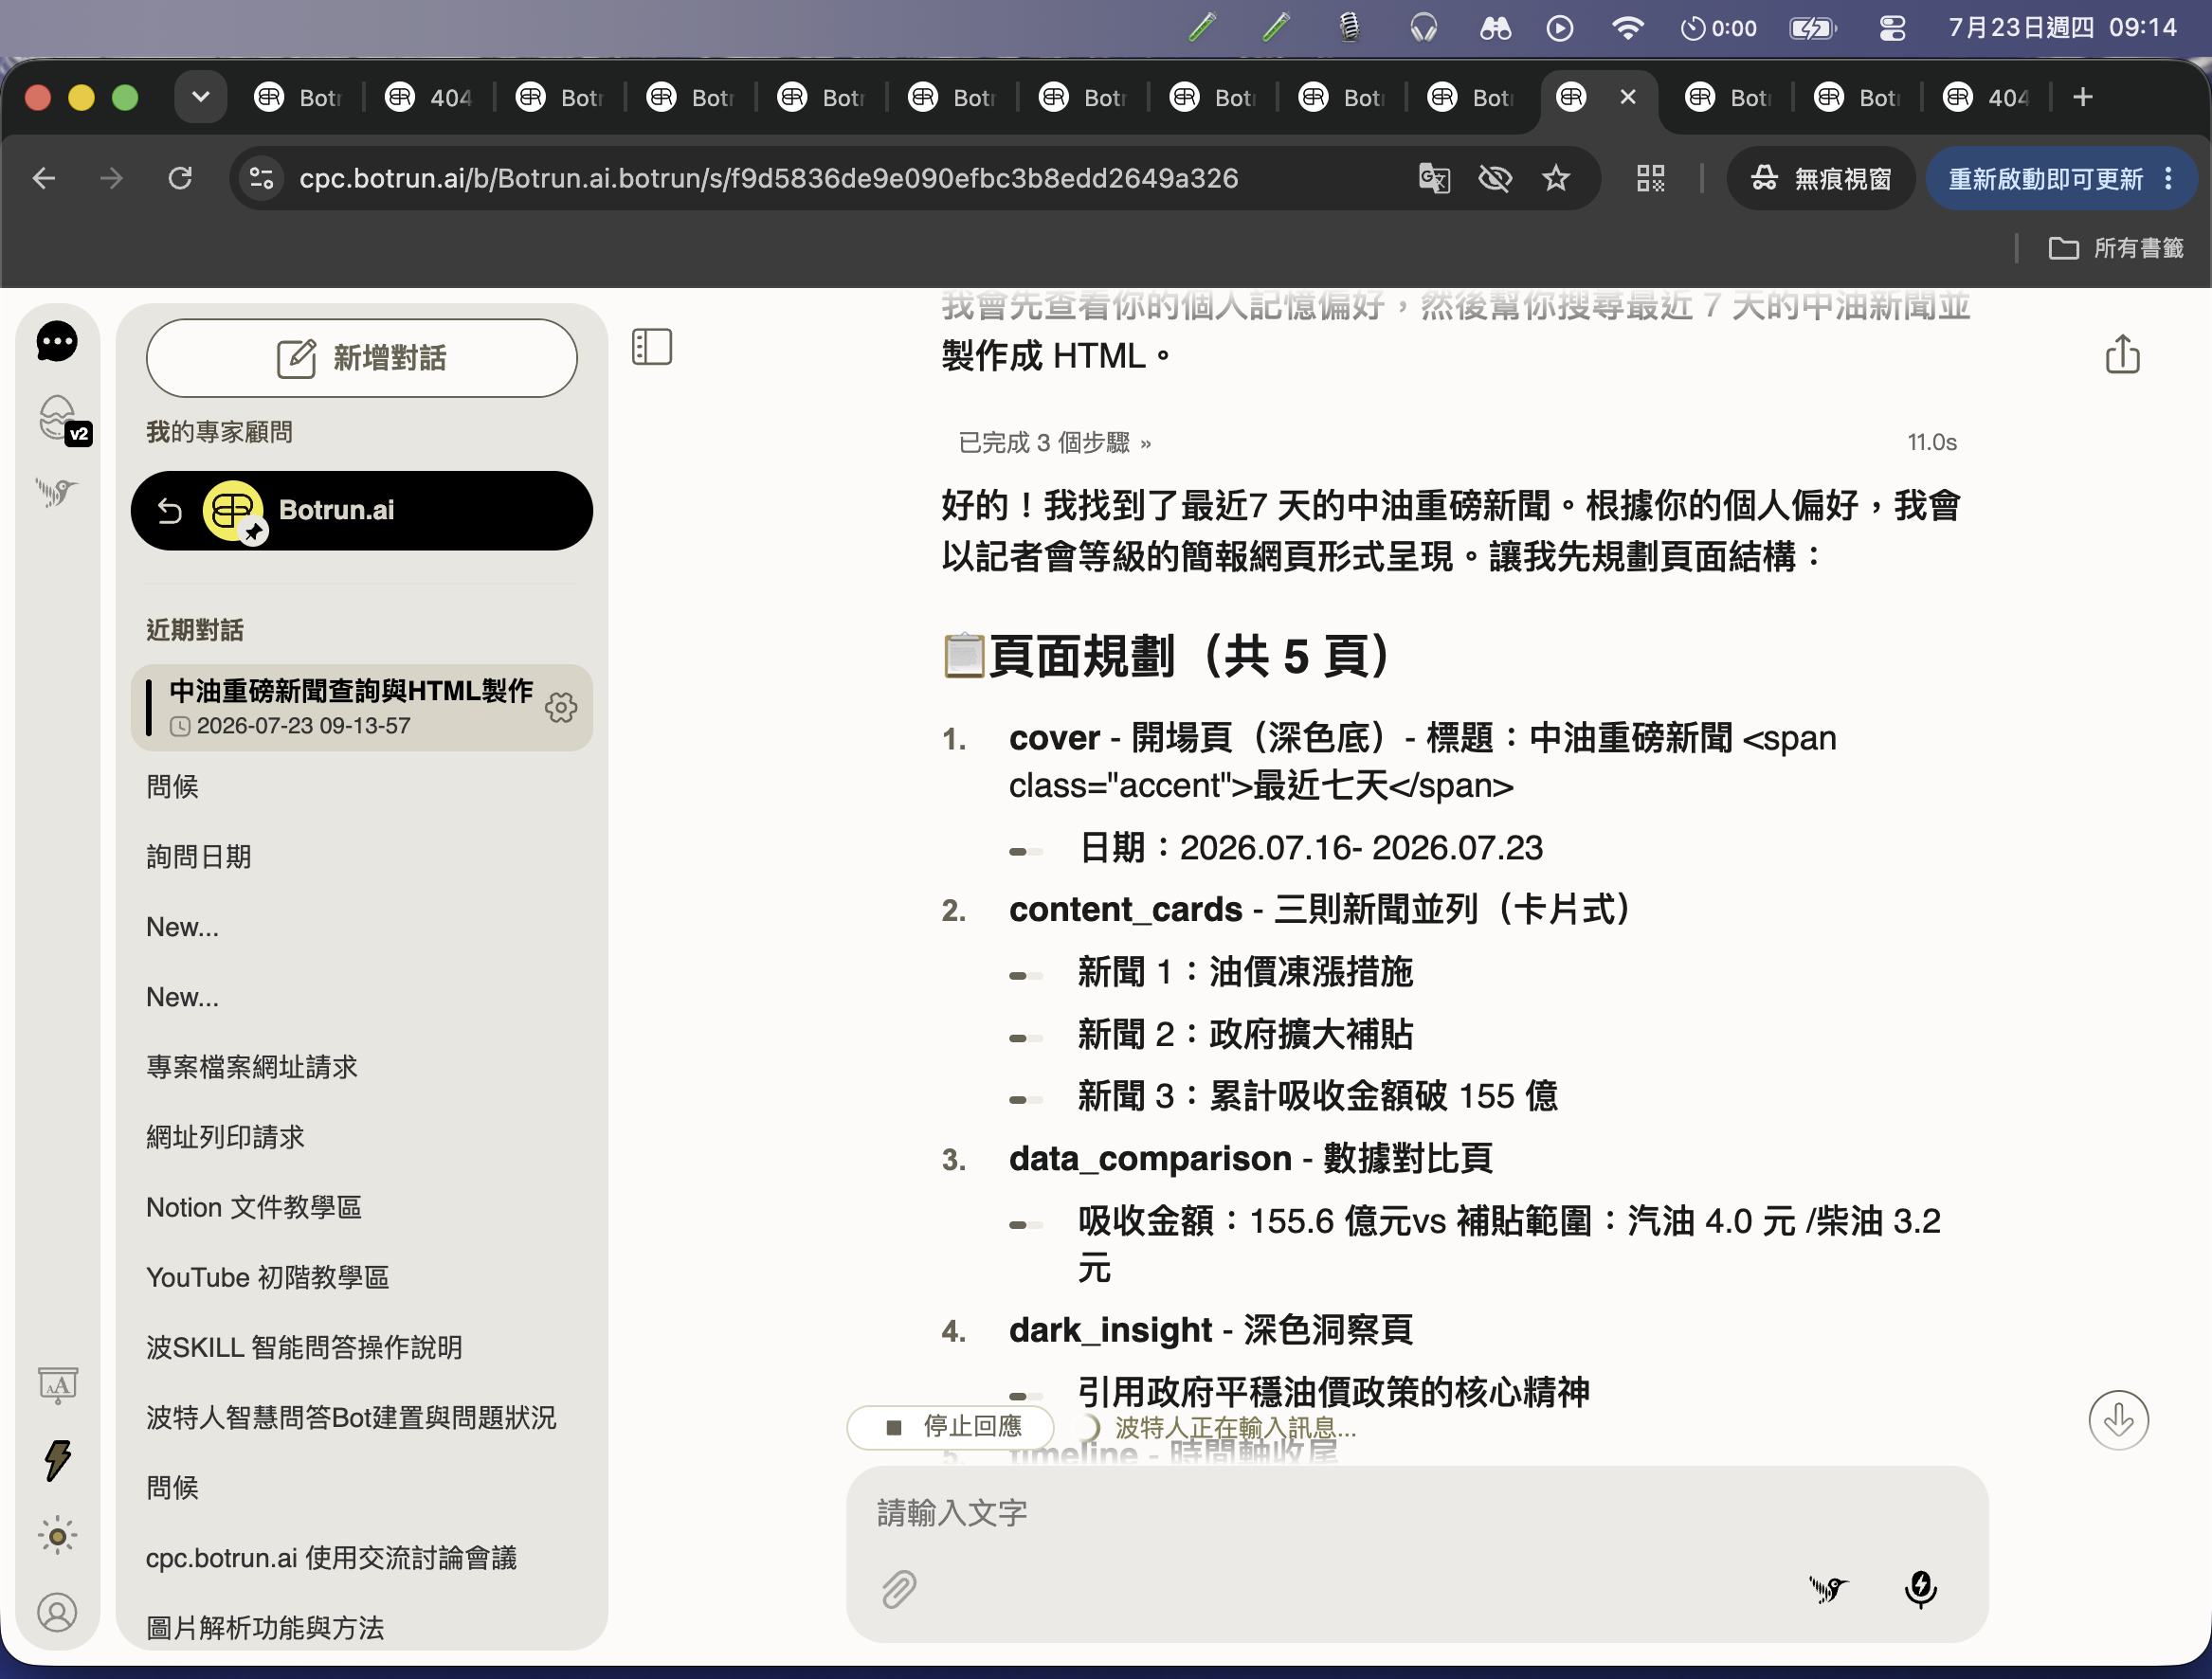Click the 0:00 timer in menu bar
Image resolution: width=2212 pixels, height=1679 pixels.
coord(1718,28)
